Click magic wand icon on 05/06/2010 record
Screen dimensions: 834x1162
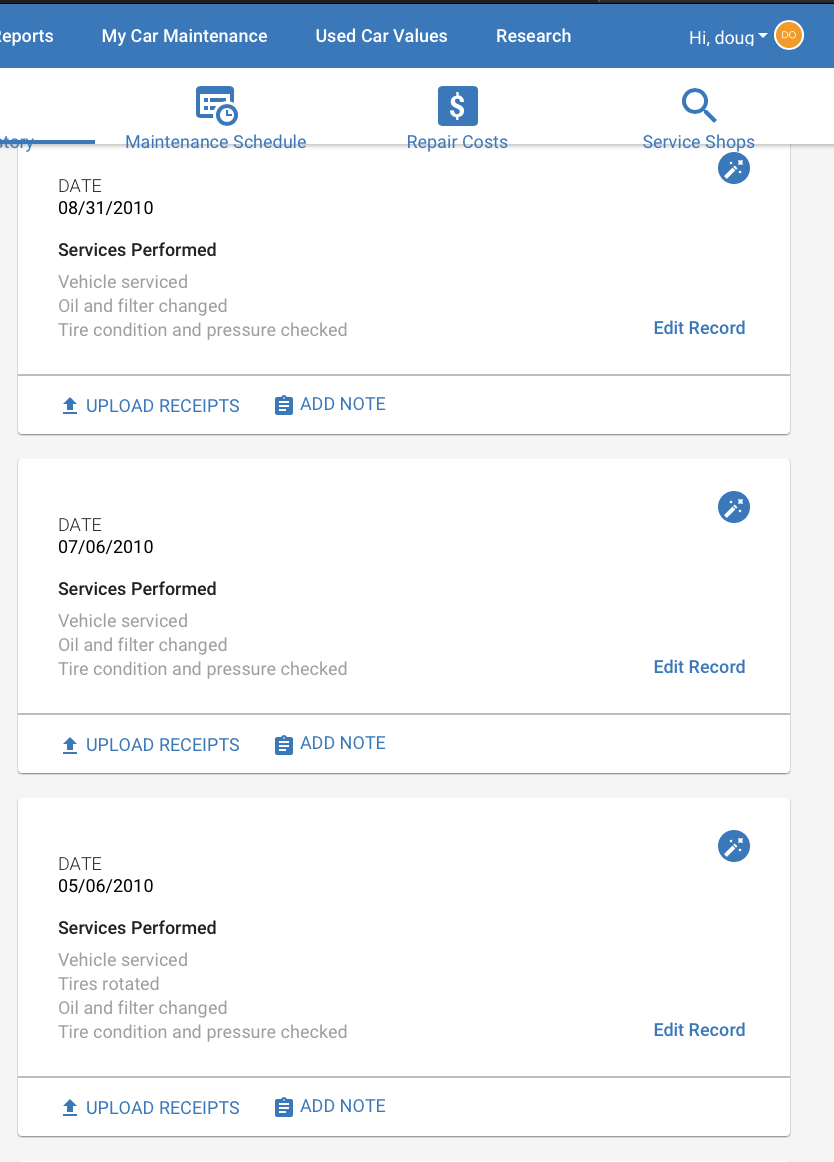coord(734,846)
